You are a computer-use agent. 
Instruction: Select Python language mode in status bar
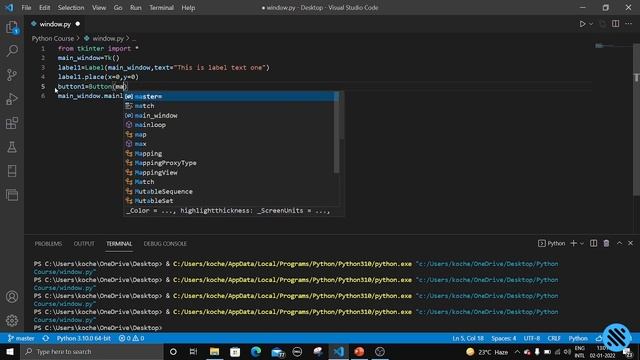click(x=578, y=338)
